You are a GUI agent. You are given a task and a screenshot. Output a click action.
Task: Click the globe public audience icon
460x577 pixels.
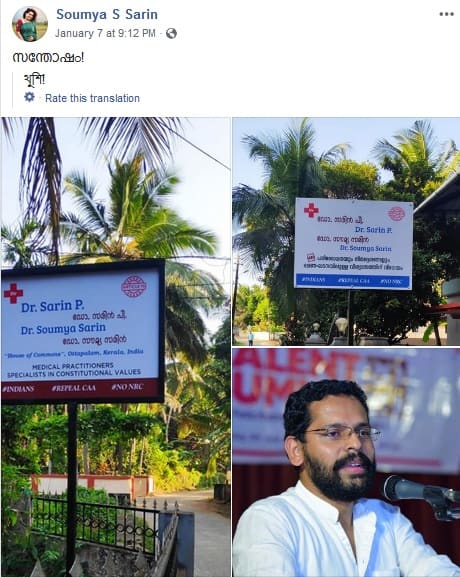pos(171,33)
